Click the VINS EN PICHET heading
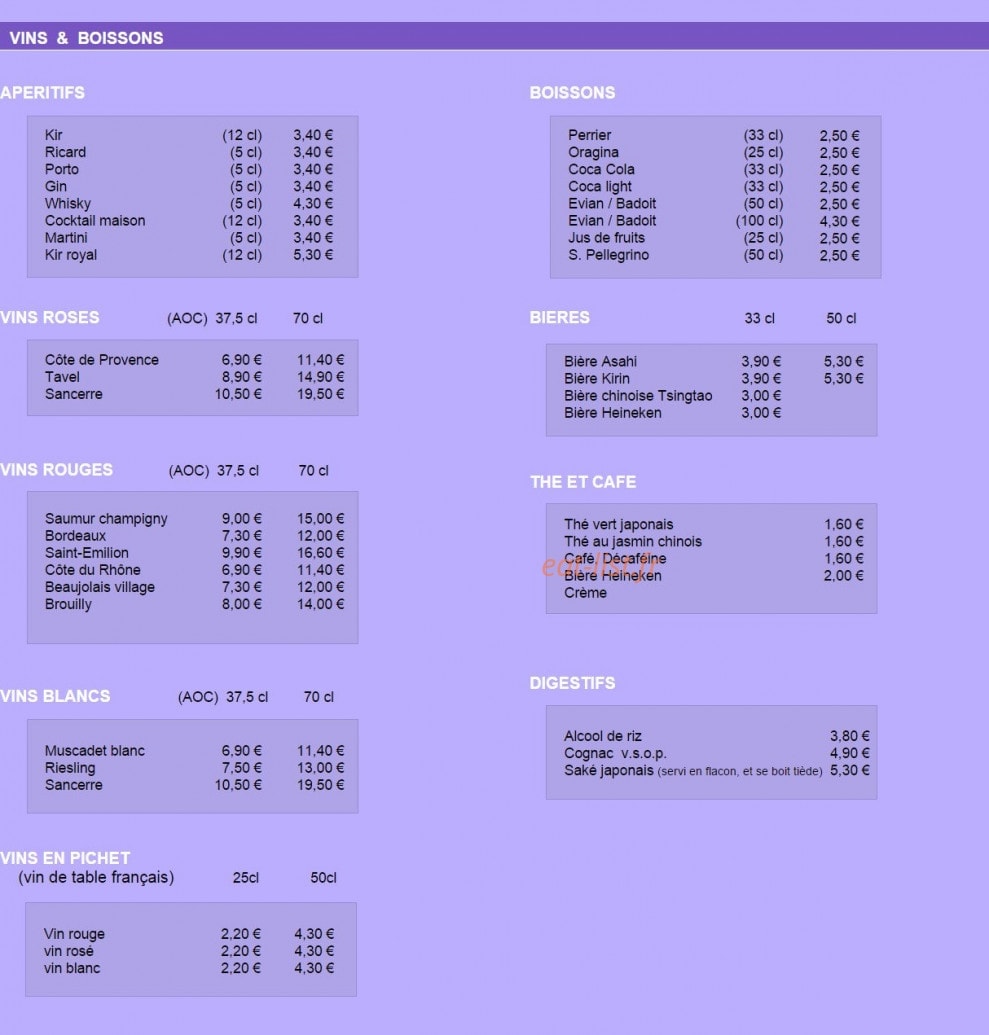Image resolution: width=989 pixels, height=1035 pixels. 65,858
